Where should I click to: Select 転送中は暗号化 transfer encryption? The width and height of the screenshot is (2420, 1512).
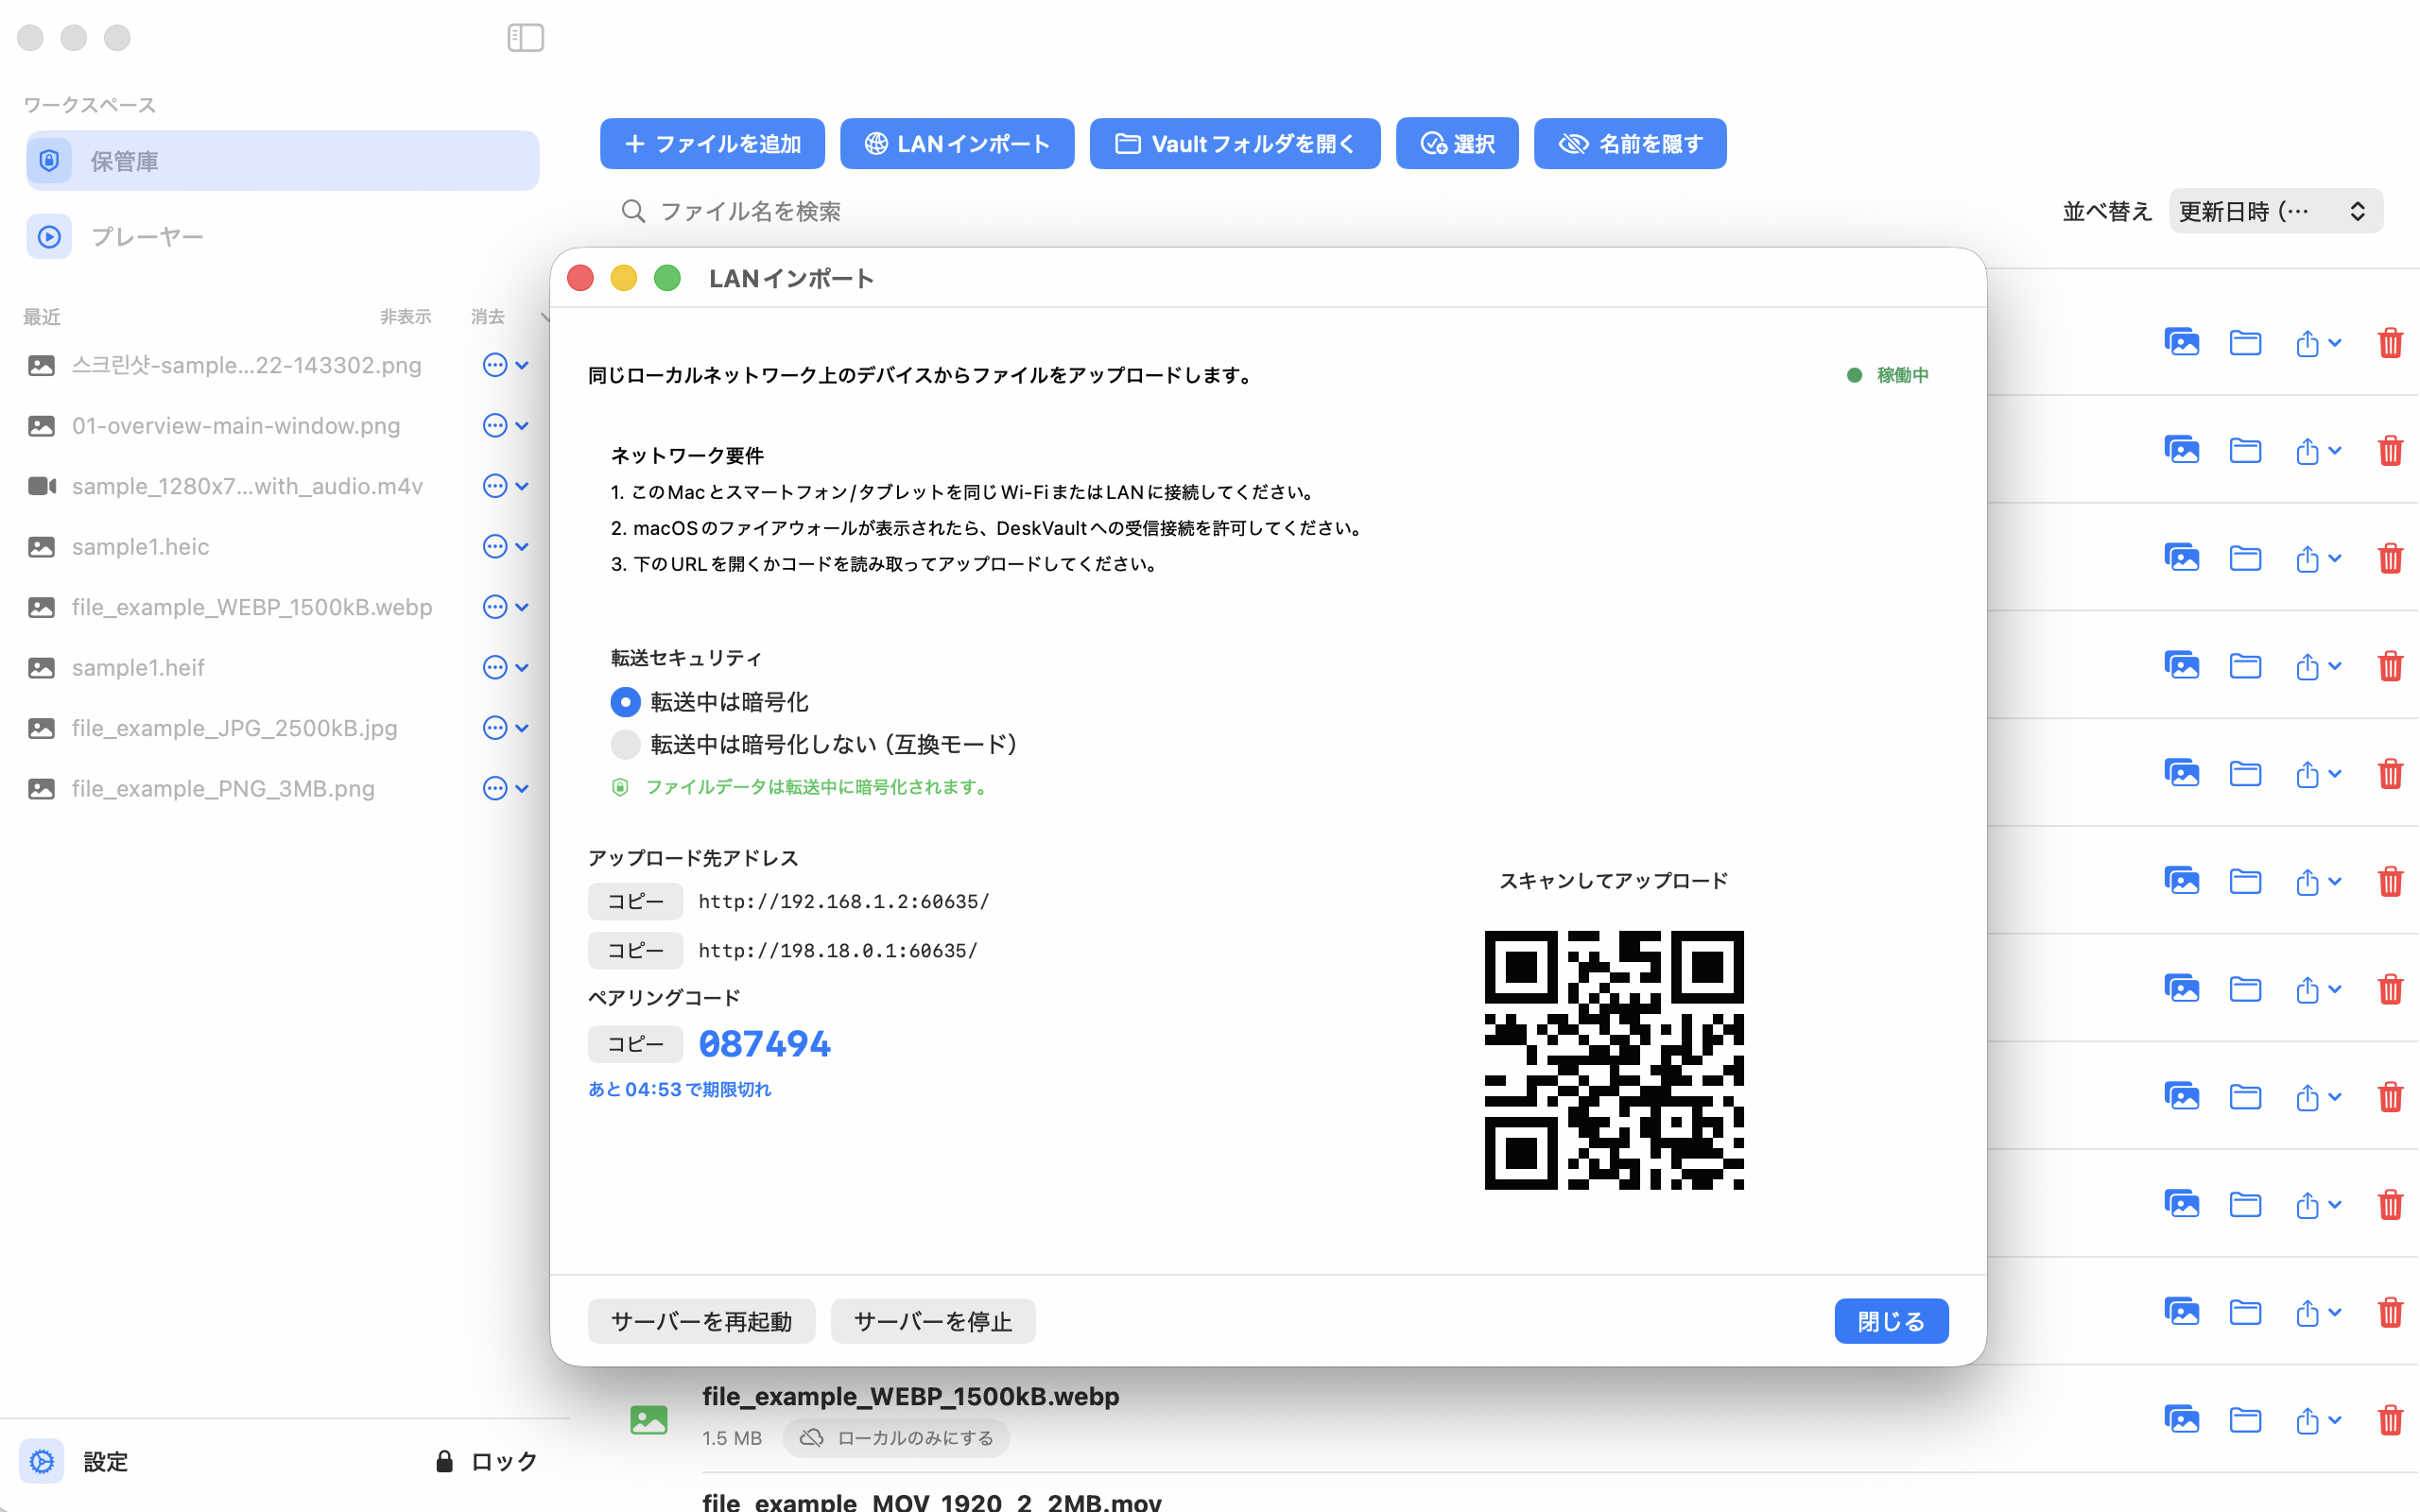tap(624, 701)
